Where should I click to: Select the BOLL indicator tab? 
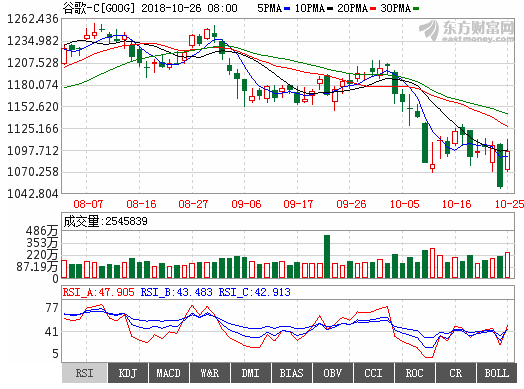(x=497, y=373)
